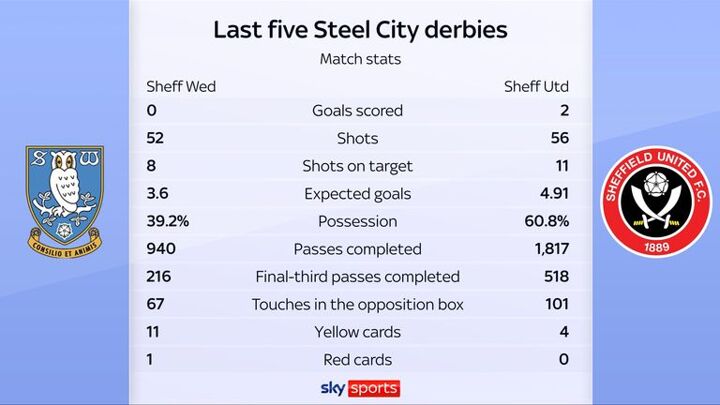Click the 'Red cards' stat label

coord(357,359)
